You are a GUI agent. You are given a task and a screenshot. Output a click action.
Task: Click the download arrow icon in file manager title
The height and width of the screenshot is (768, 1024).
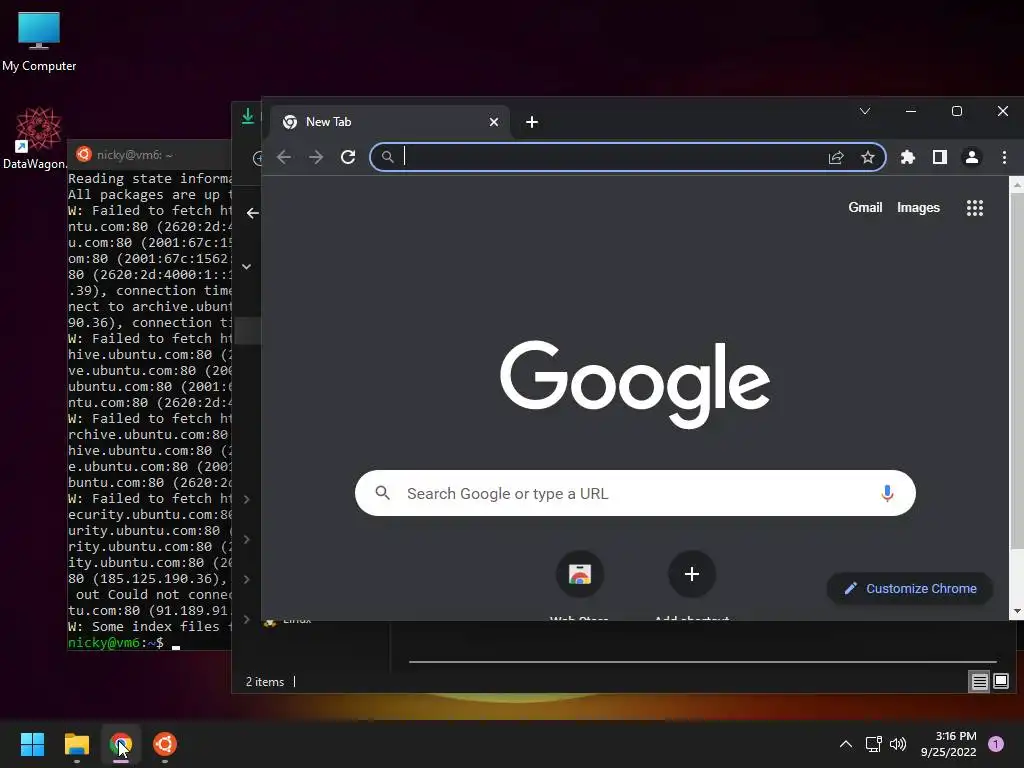click(248, 116)
